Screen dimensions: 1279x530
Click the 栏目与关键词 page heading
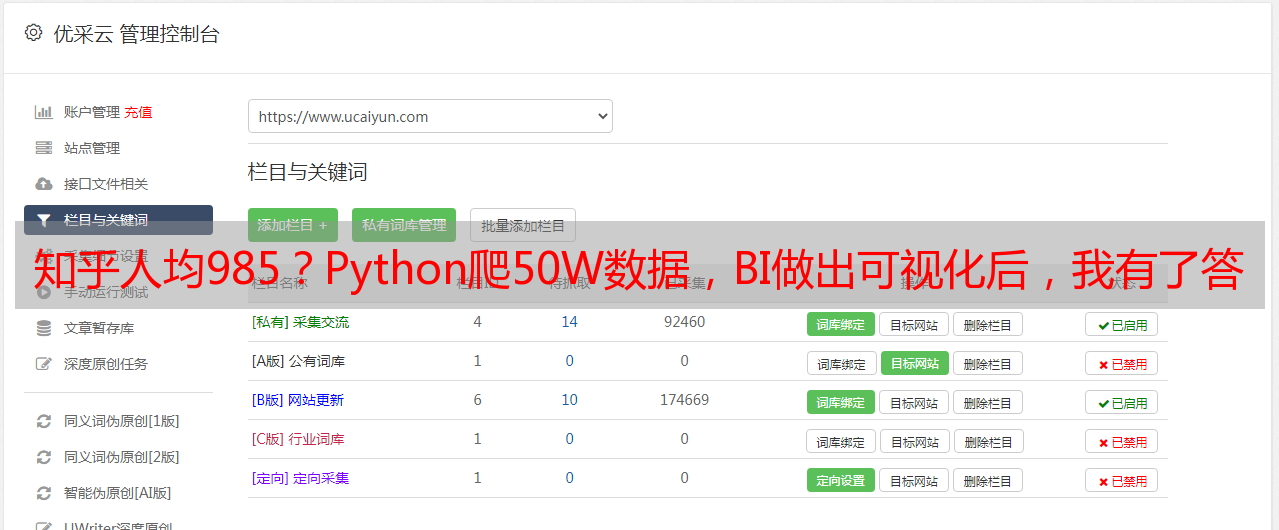pos(308,172)
